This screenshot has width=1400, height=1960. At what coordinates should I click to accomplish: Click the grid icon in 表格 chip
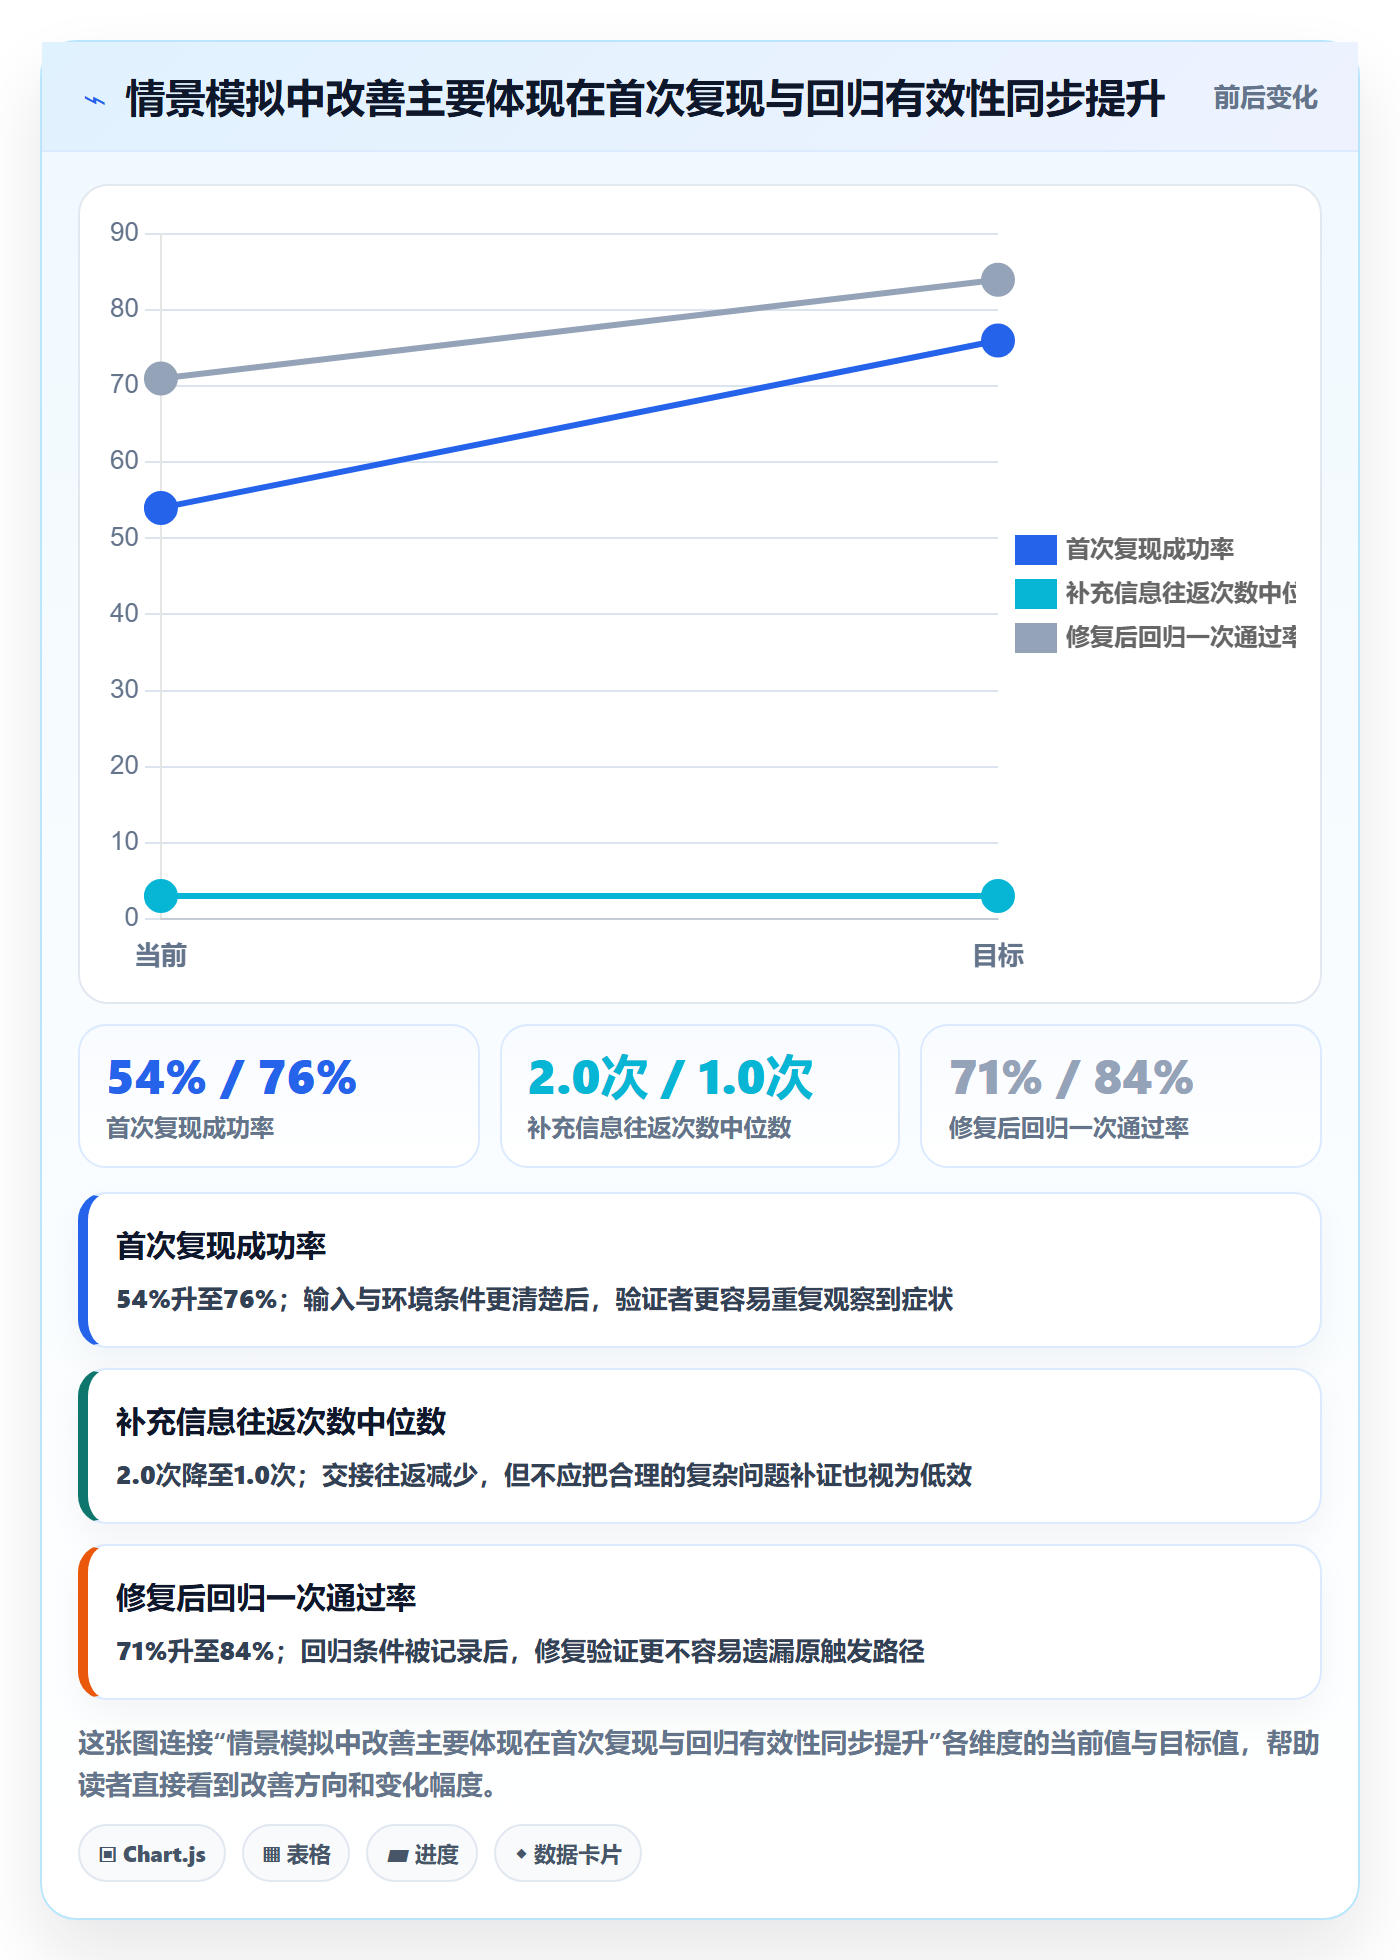tap(271, 1855)
